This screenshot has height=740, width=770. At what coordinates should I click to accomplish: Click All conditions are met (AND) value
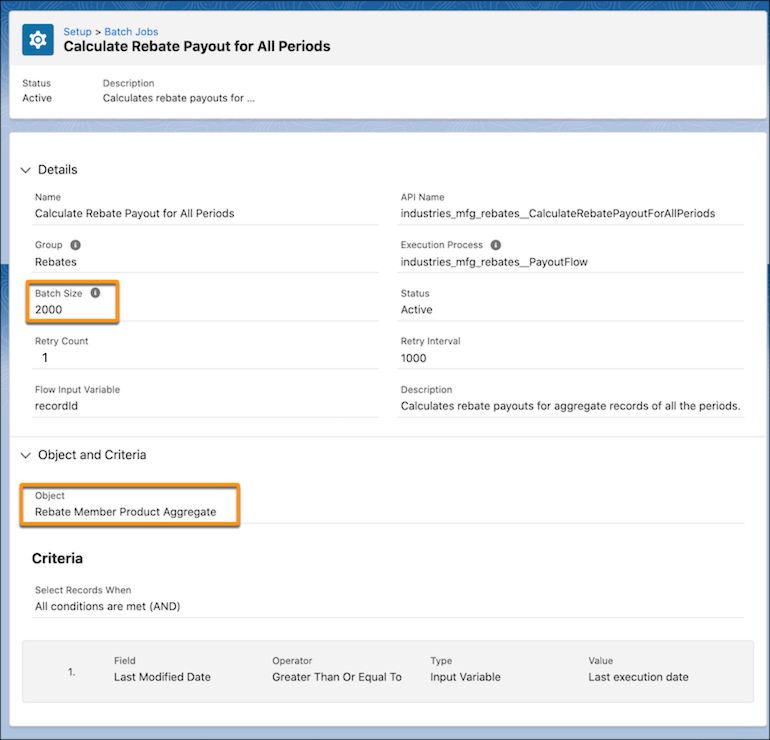[108, 606]
